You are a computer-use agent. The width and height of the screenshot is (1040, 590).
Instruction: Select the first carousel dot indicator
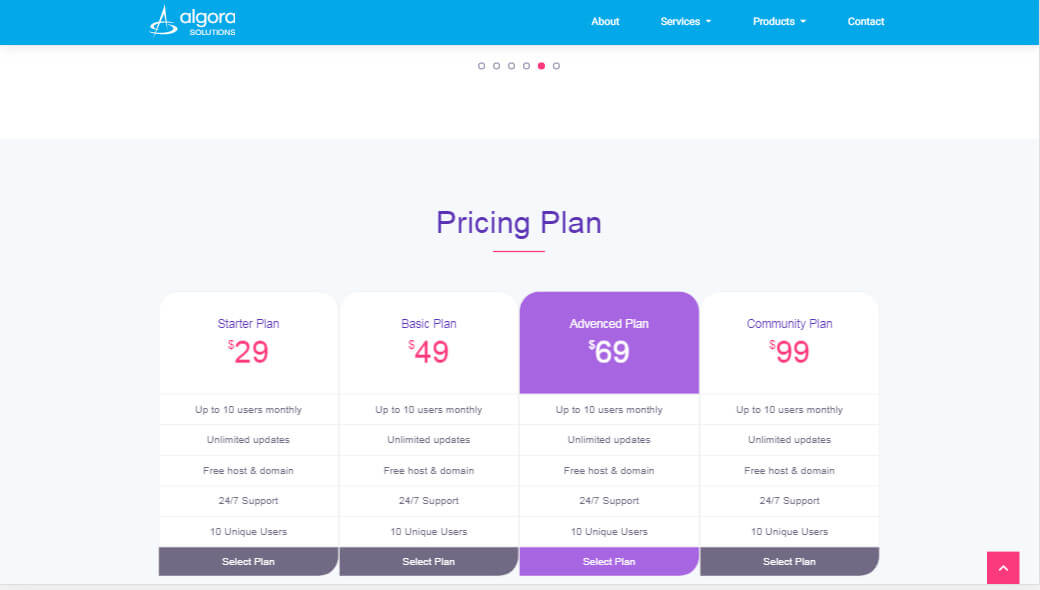(482, 66)
